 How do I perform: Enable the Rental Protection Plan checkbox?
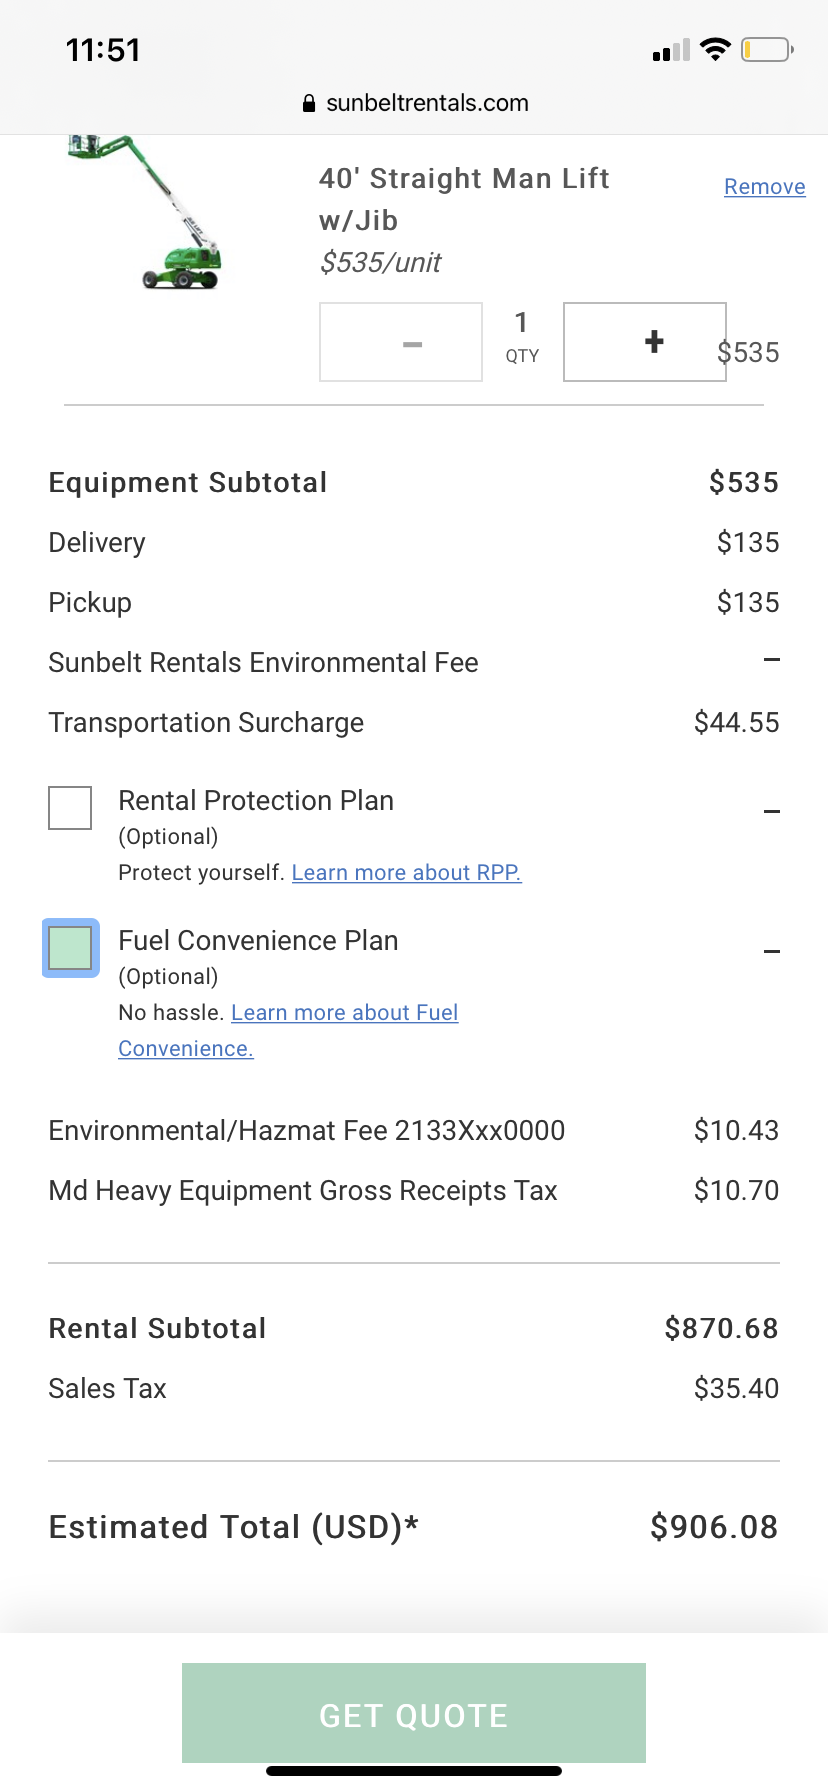pos(70,808)
